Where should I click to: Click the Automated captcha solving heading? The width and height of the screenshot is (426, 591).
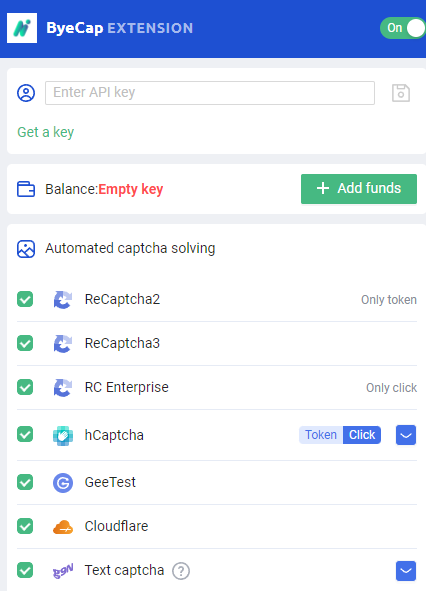coord(130,249)
